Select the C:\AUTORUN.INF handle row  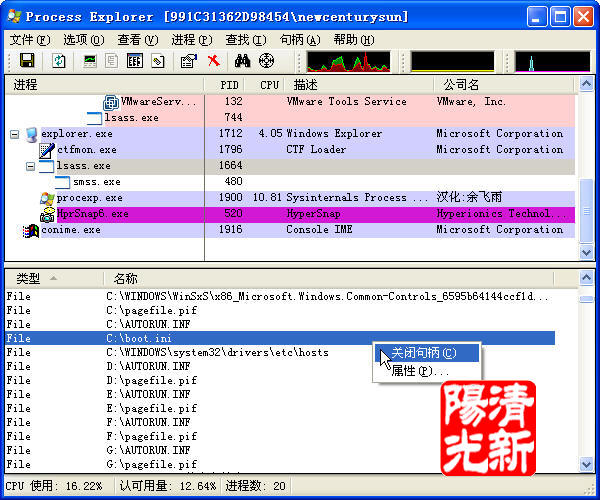(x=280, y=324)
